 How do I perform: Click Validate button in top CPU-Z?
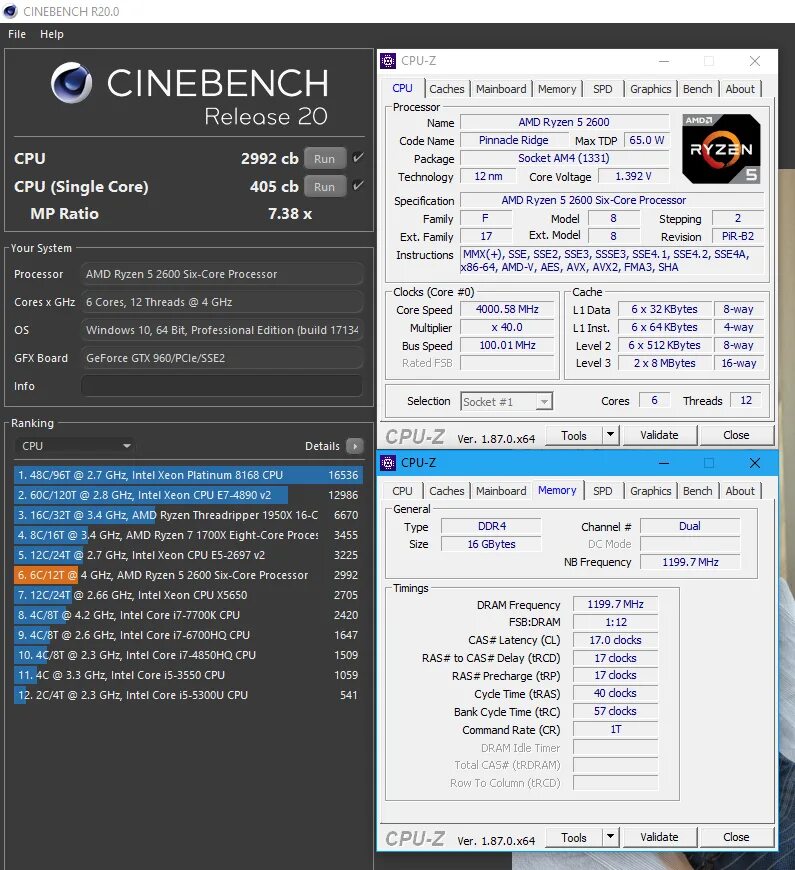[x=659, y=435]
